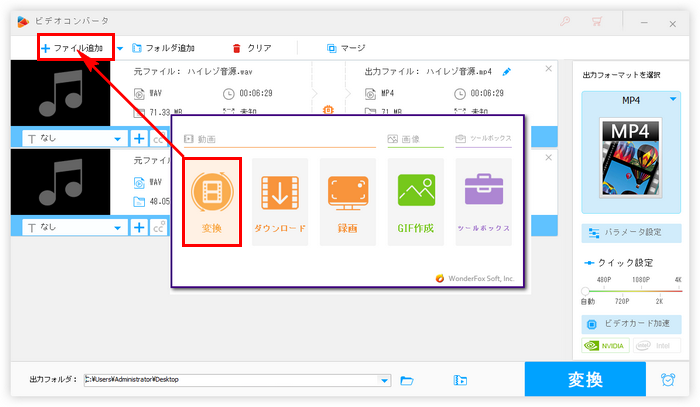
Task: Open the ツールボックス toolbox icon
Action: 483,201
